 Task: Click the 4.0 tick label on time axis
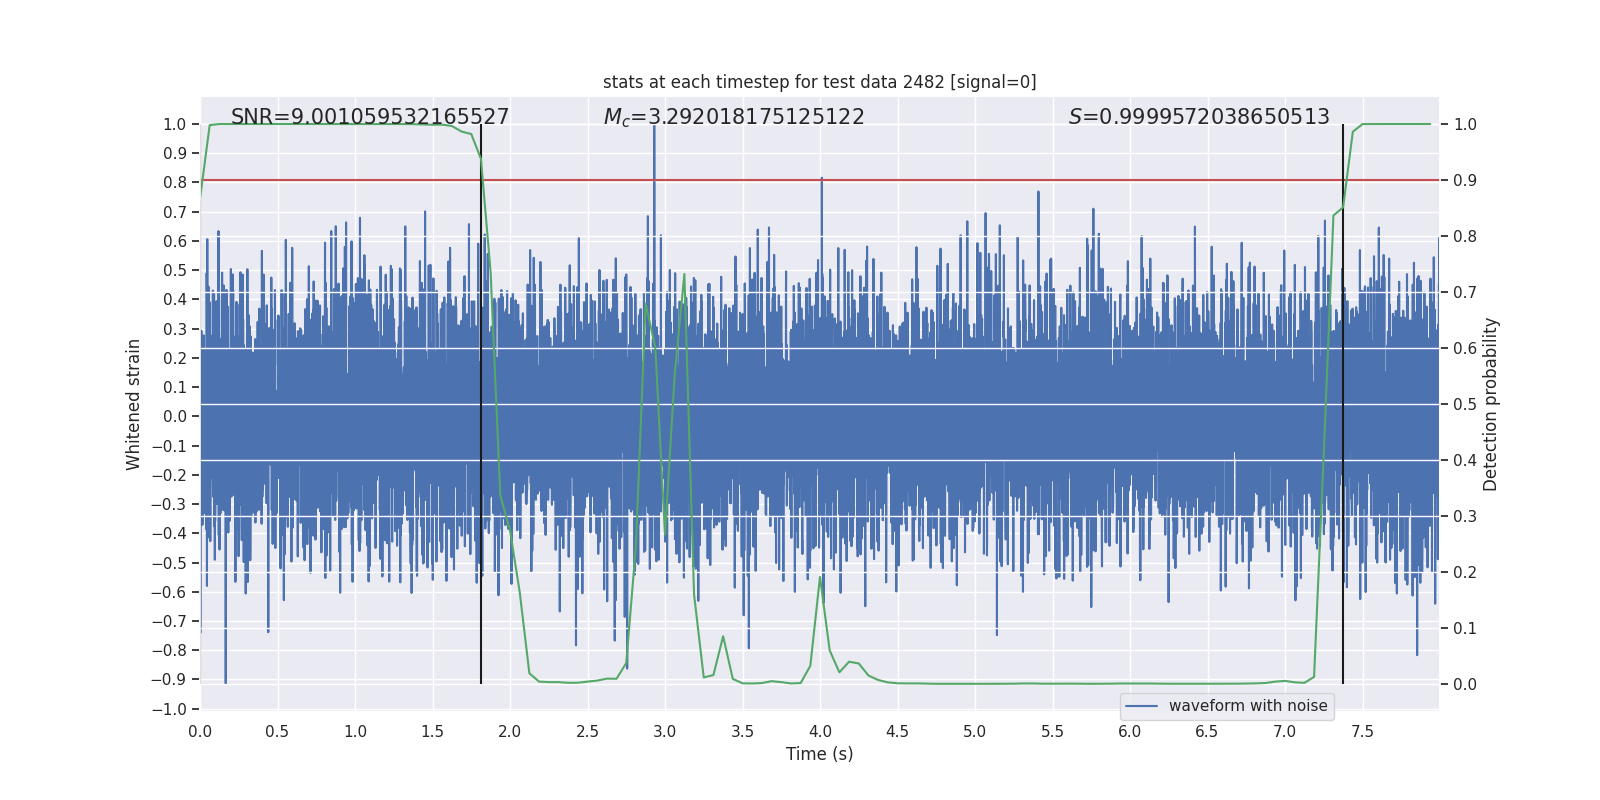pos(820,731)
